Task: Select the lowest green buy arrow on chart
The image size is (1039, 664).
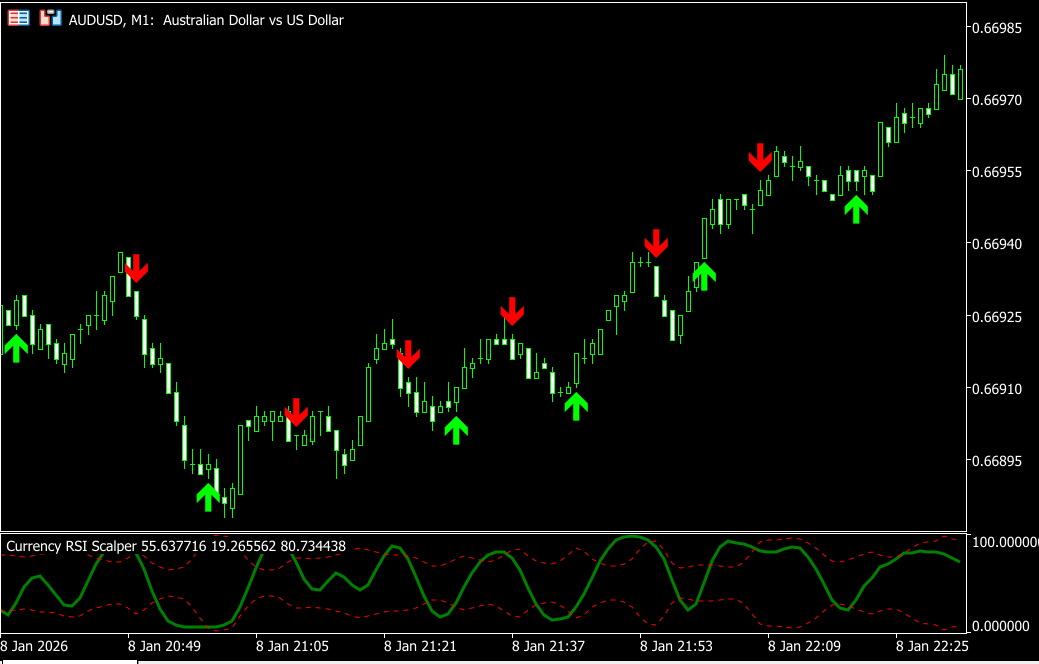Action: [x=207, y=496]
